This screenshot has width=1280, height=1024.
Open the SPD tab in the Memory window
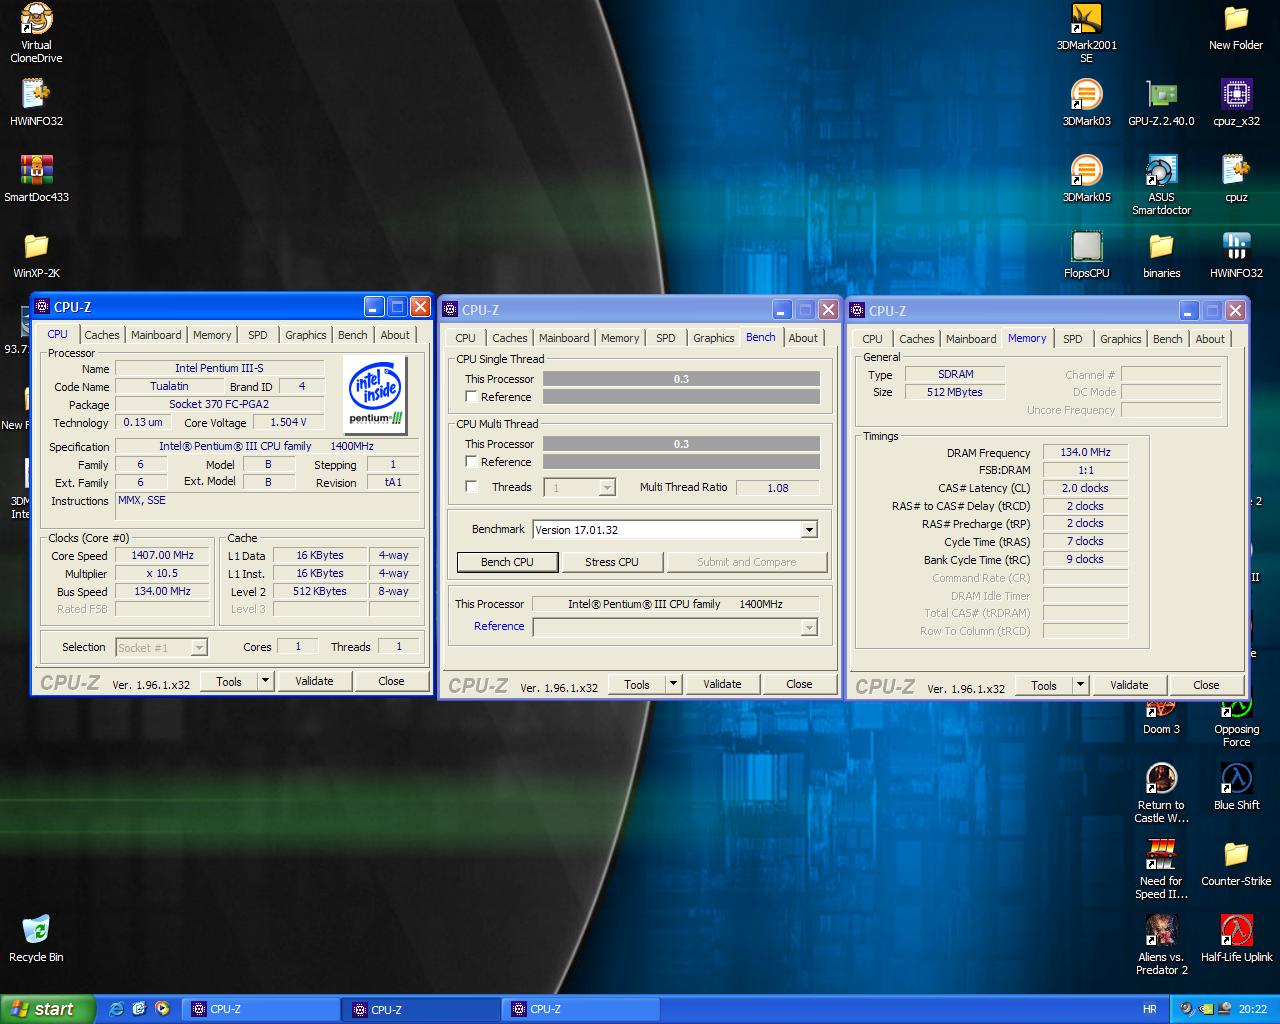click(x=1072, y=339)
